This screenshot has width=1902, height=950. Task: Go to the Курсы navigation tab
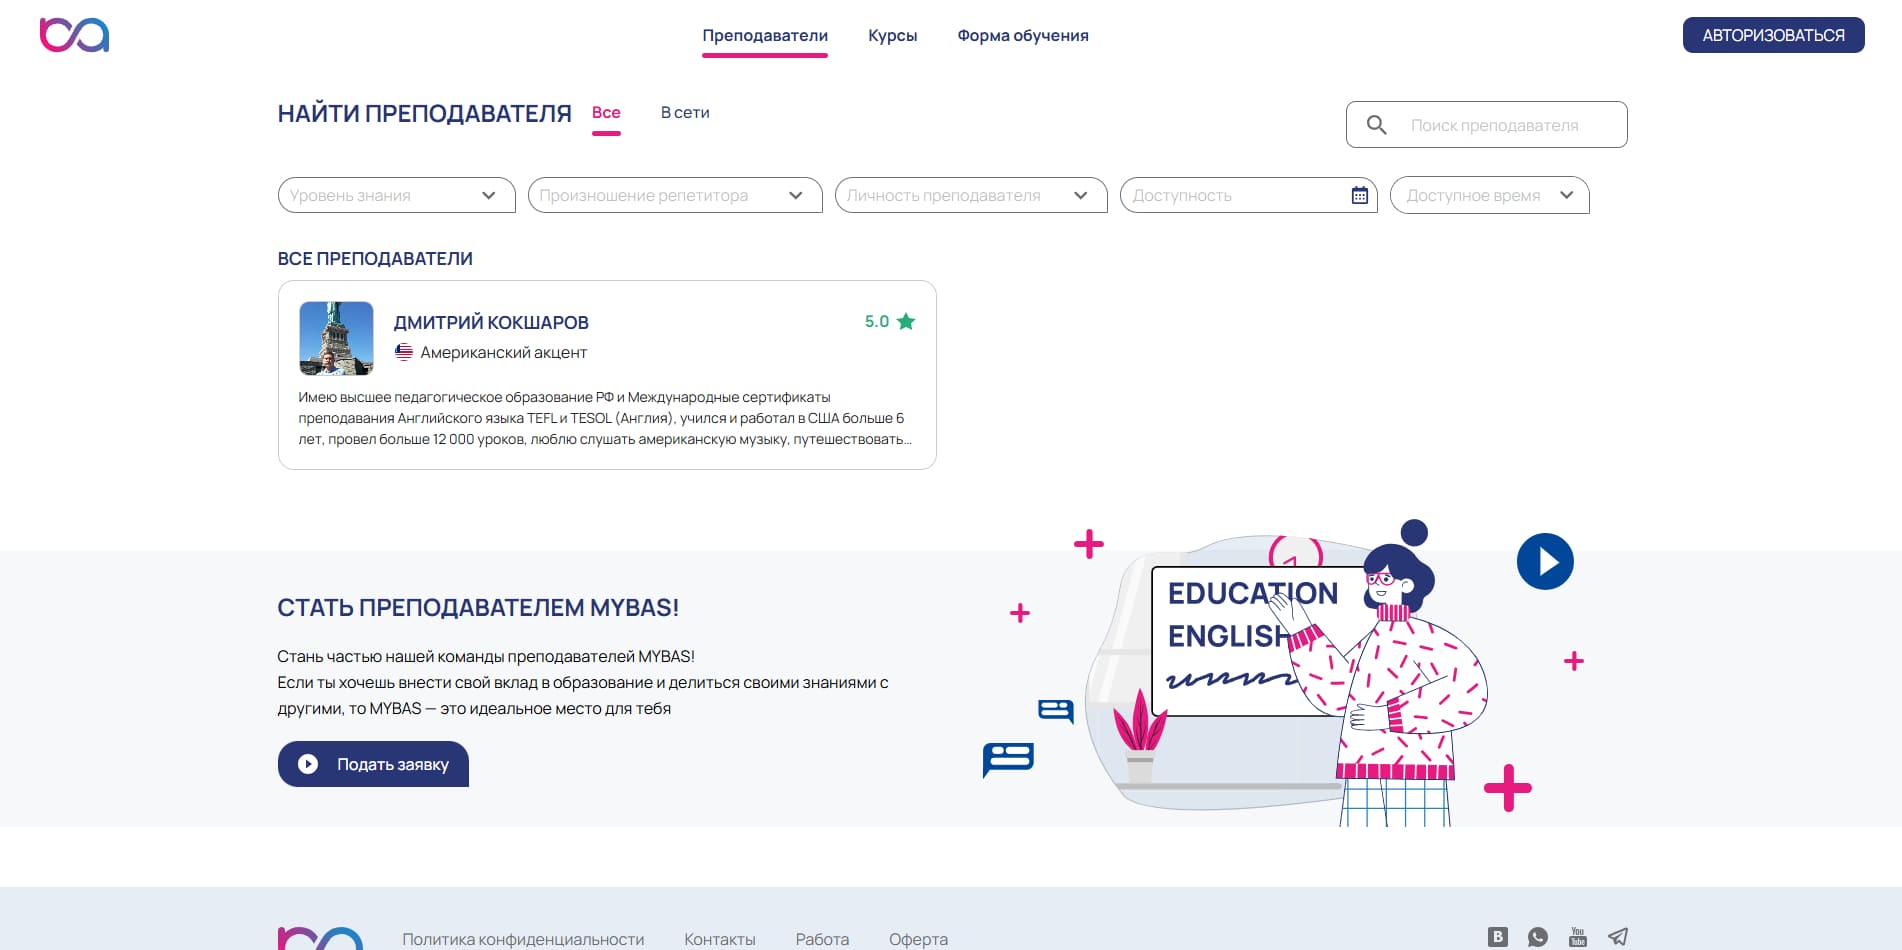[x=892, y=36]
